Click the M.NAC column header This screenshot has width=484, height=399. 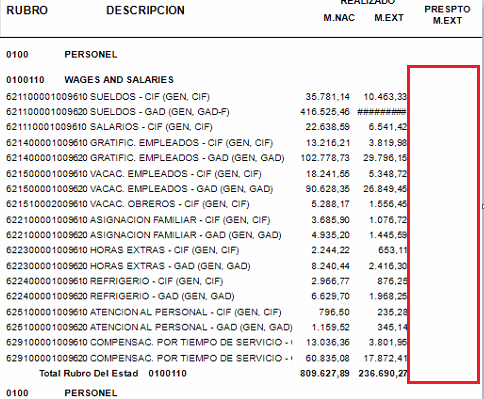[x=339, y=18]
